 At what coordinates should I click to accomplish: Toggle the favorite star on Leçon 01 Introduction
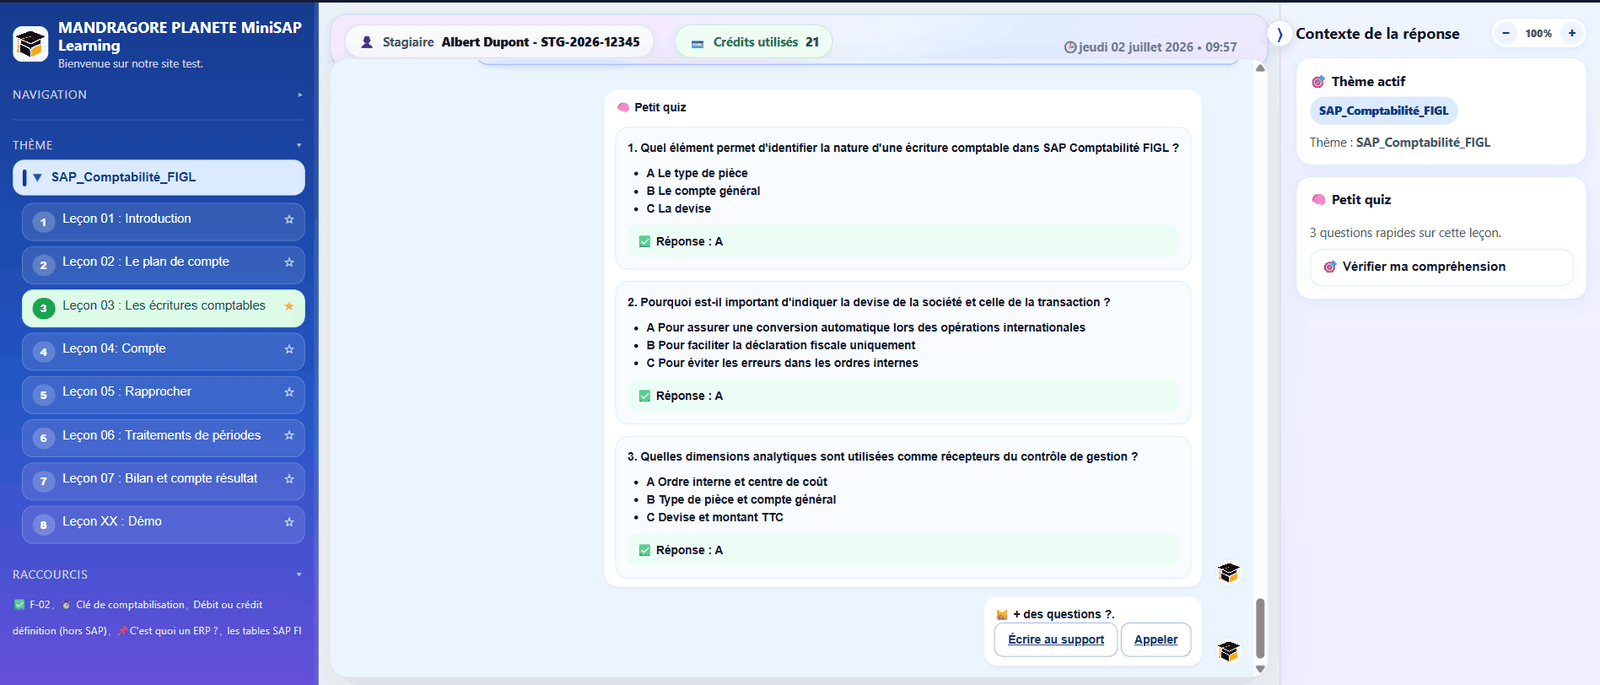(289, 219)
